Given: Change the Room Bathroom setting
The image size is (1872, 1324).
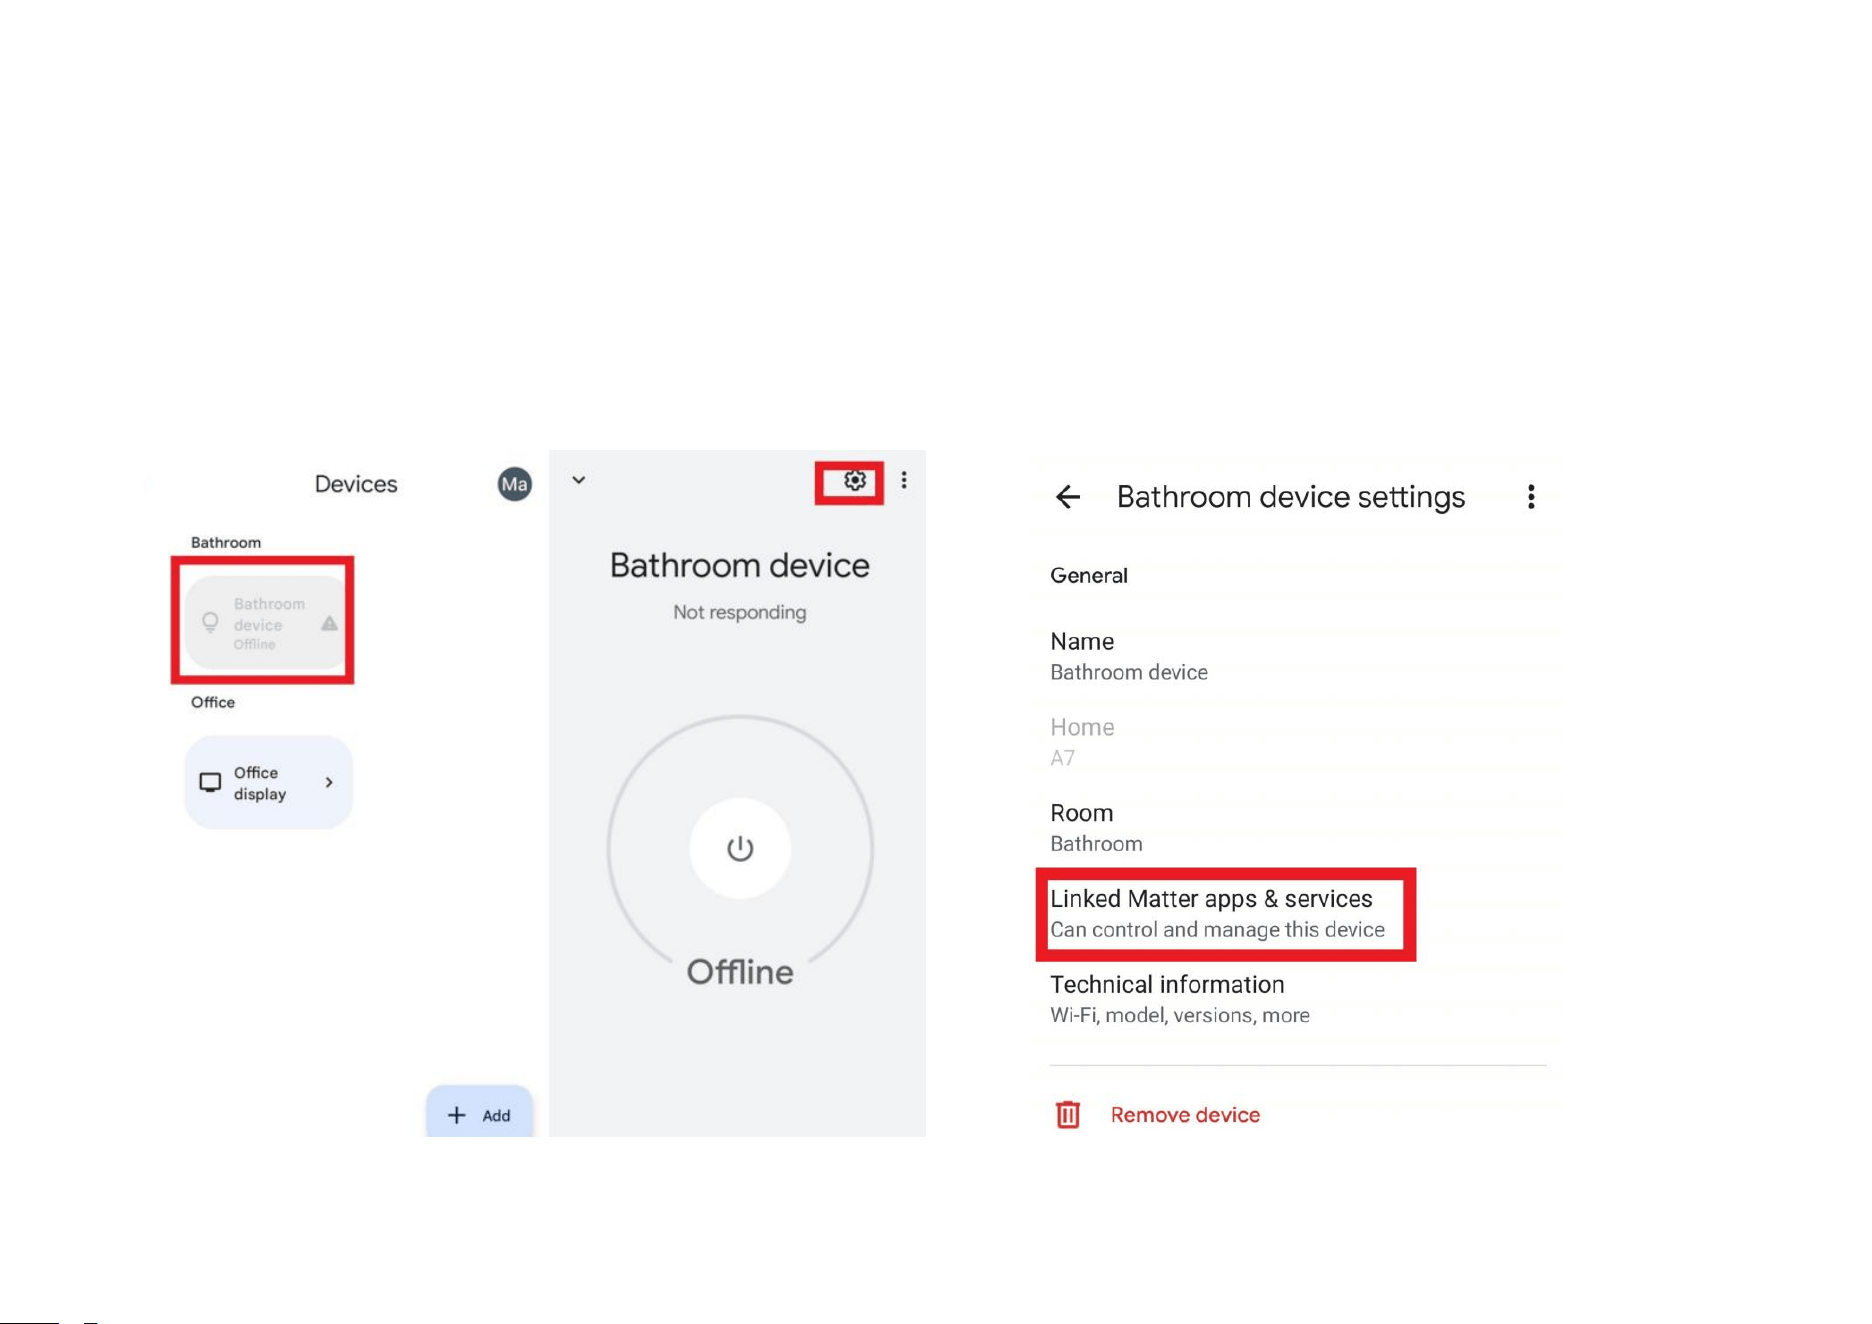Looking at the screenshot, I should [x=1298, y=827].
